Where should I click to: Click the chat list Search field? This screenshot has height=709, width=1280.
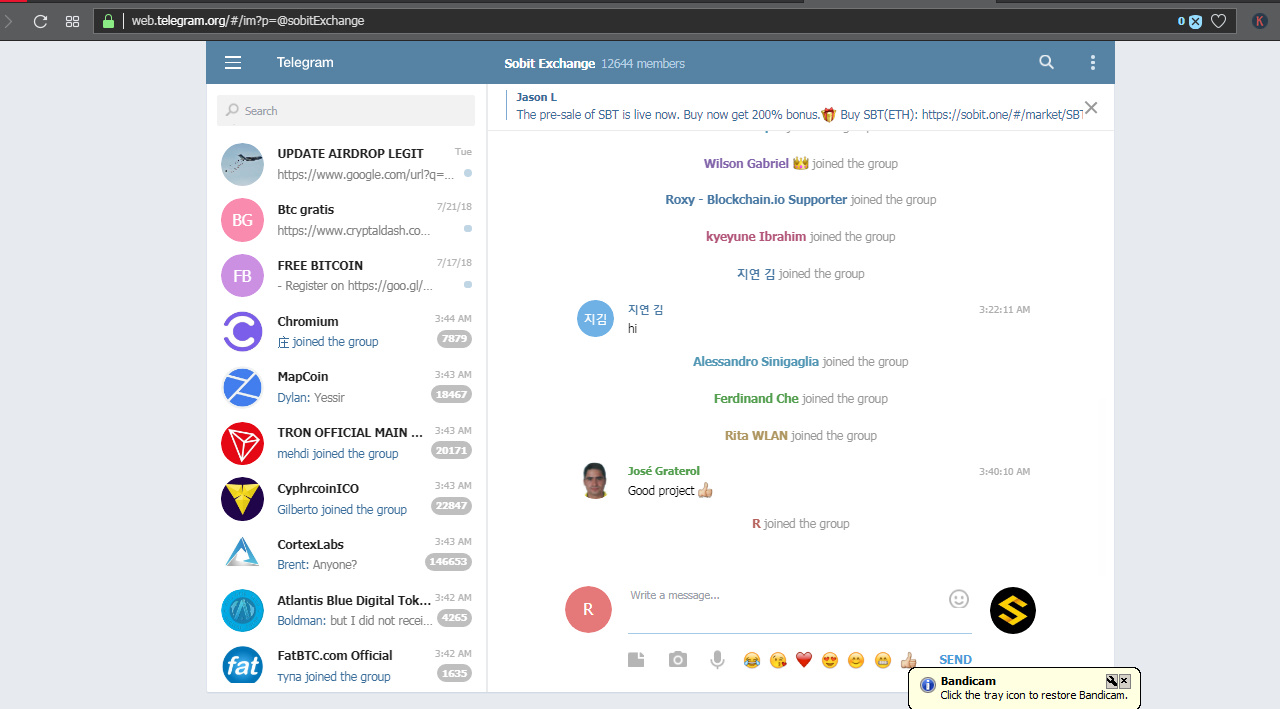346,111
